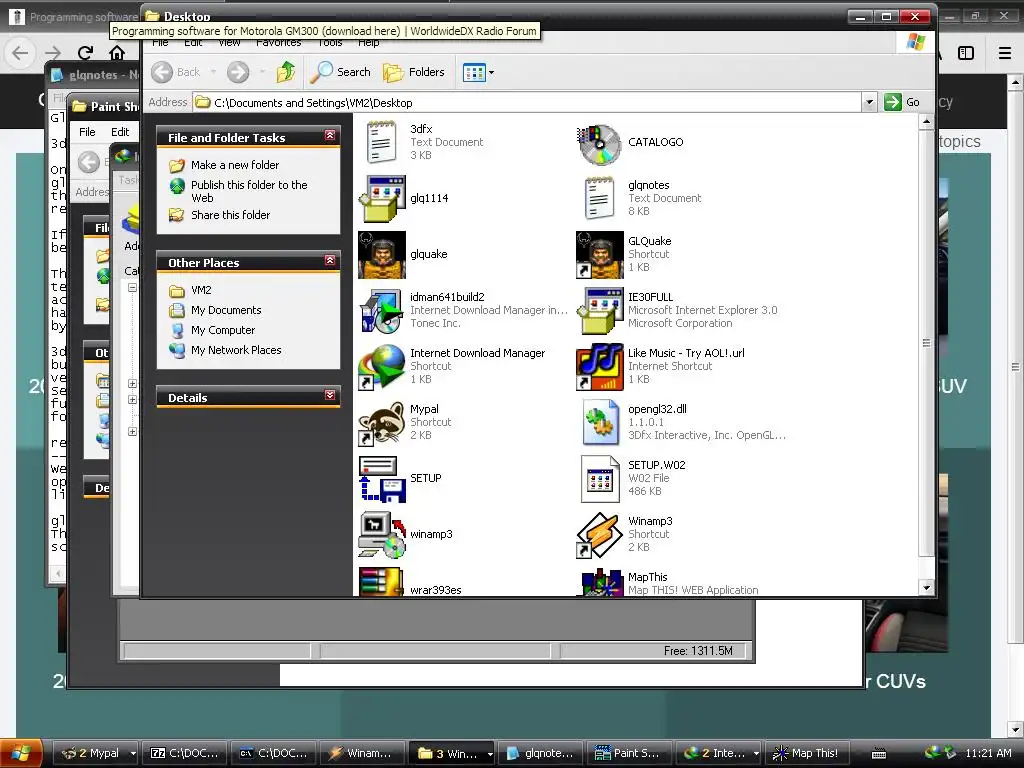Open the Help menu in Desktop window
This screenshot has height=768, width=1024.
coord(368,43)
